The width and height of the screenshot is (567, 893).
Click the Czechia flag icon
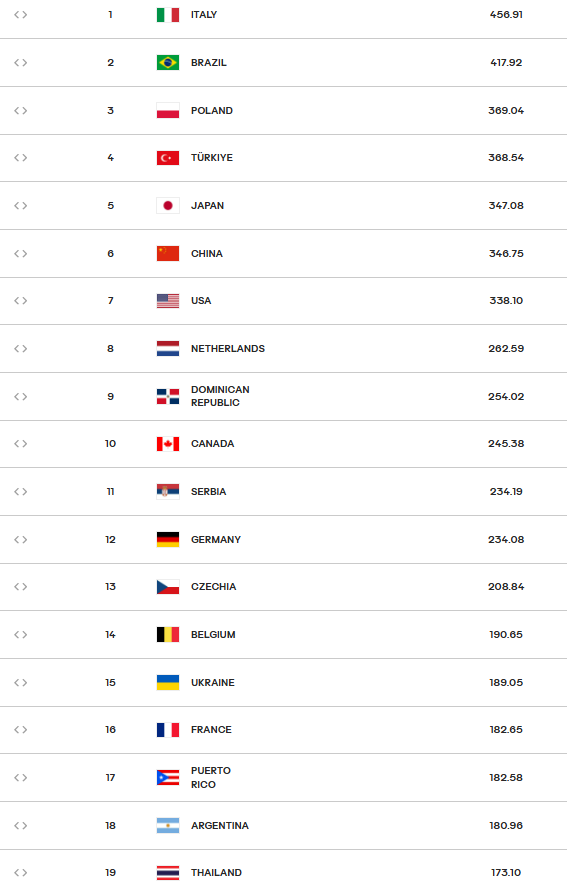tap(168, 587)
